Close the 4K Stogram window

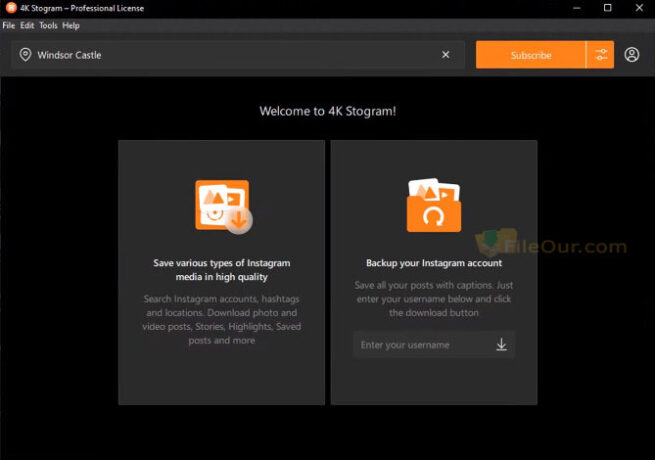[637, 8]
